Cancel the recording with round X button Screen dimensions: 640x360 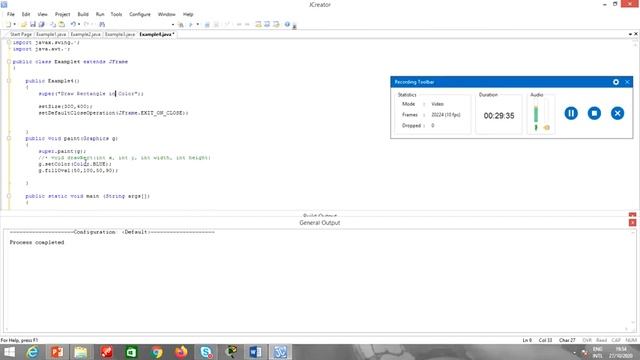pos(618,113)
